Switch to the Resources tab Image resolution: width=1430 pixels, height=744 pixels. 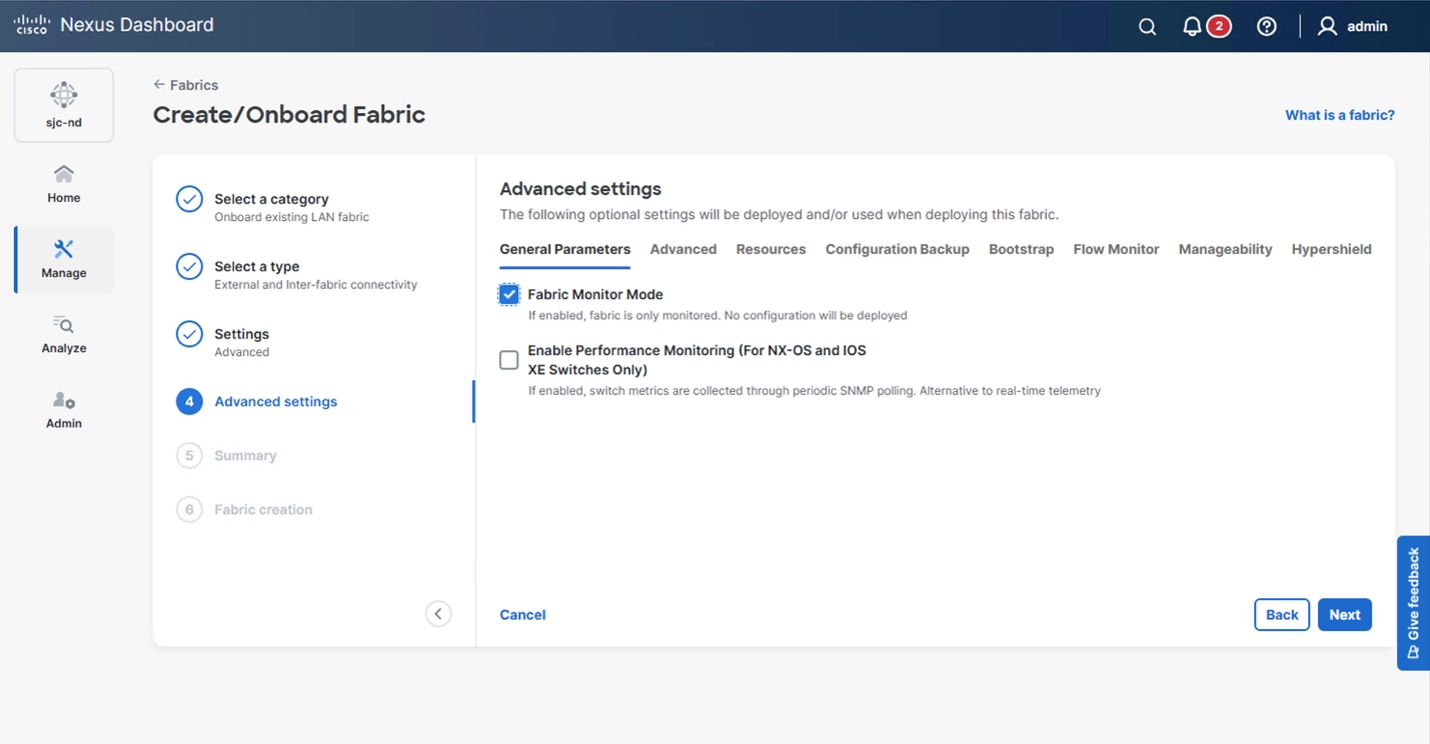tap(771, 249)
